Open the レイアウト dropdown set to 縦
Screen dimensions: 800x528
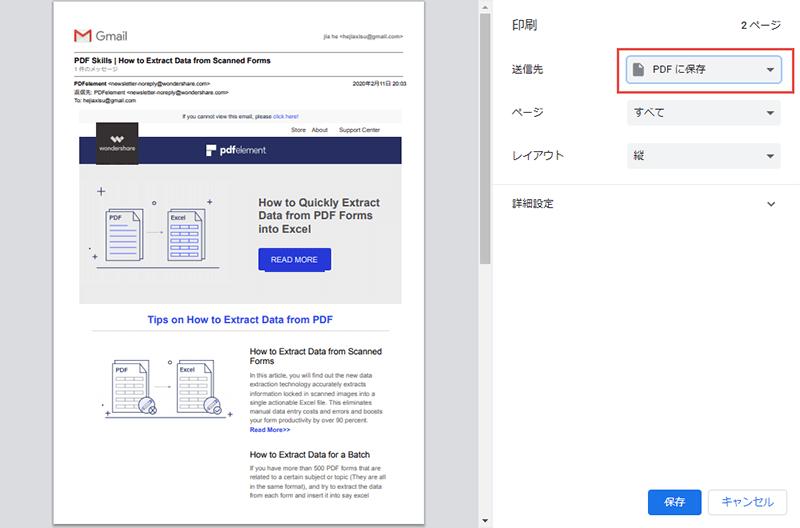click(704, 156)
